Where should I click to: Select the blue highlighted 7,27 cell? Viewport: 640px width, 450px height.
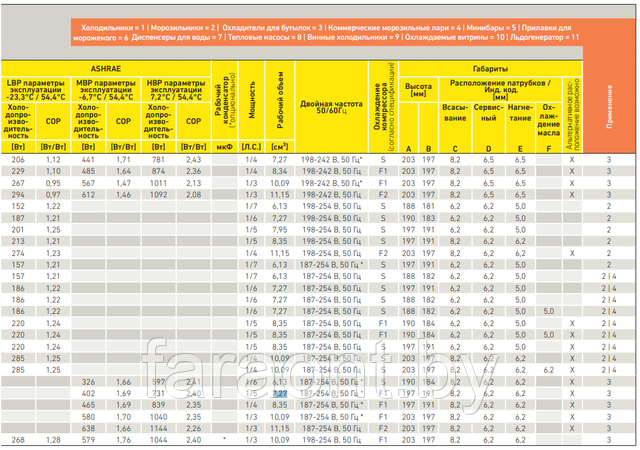pos(281,394)
